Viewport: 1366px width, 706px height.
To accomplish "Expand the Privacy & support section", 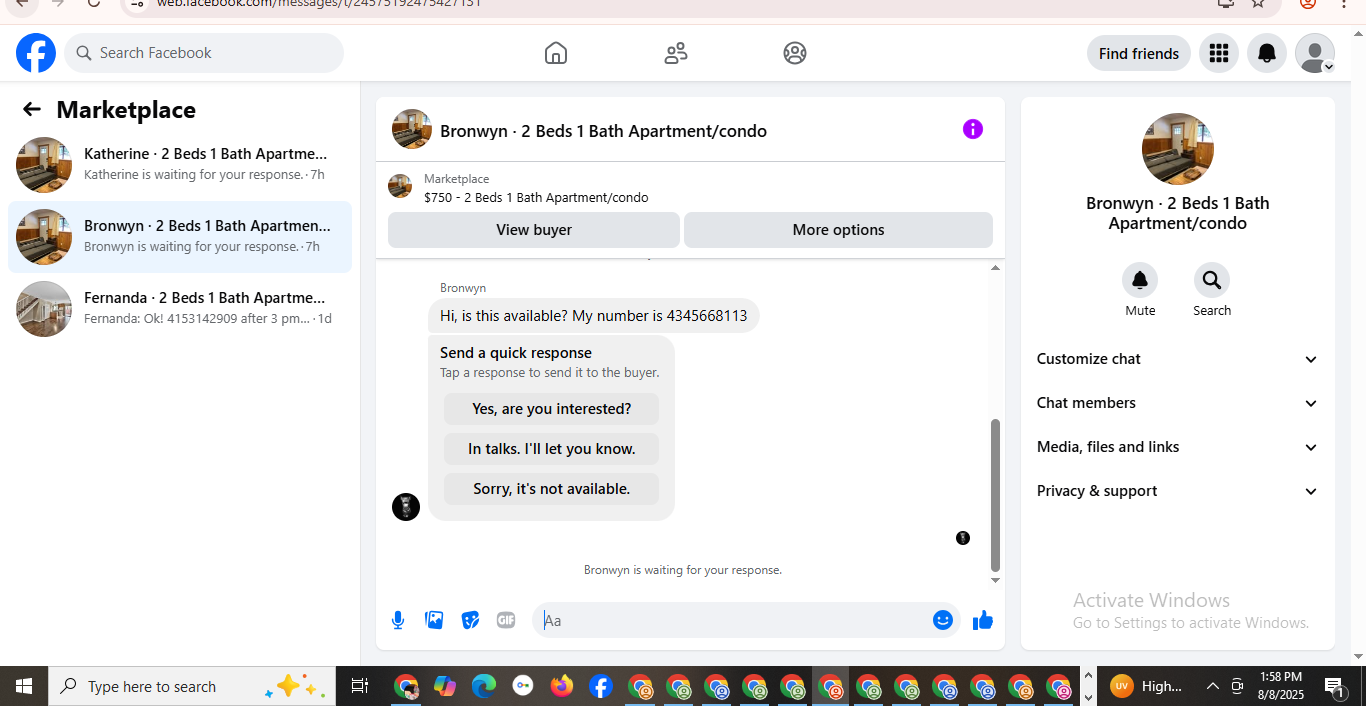I will tap(1178, 491).
